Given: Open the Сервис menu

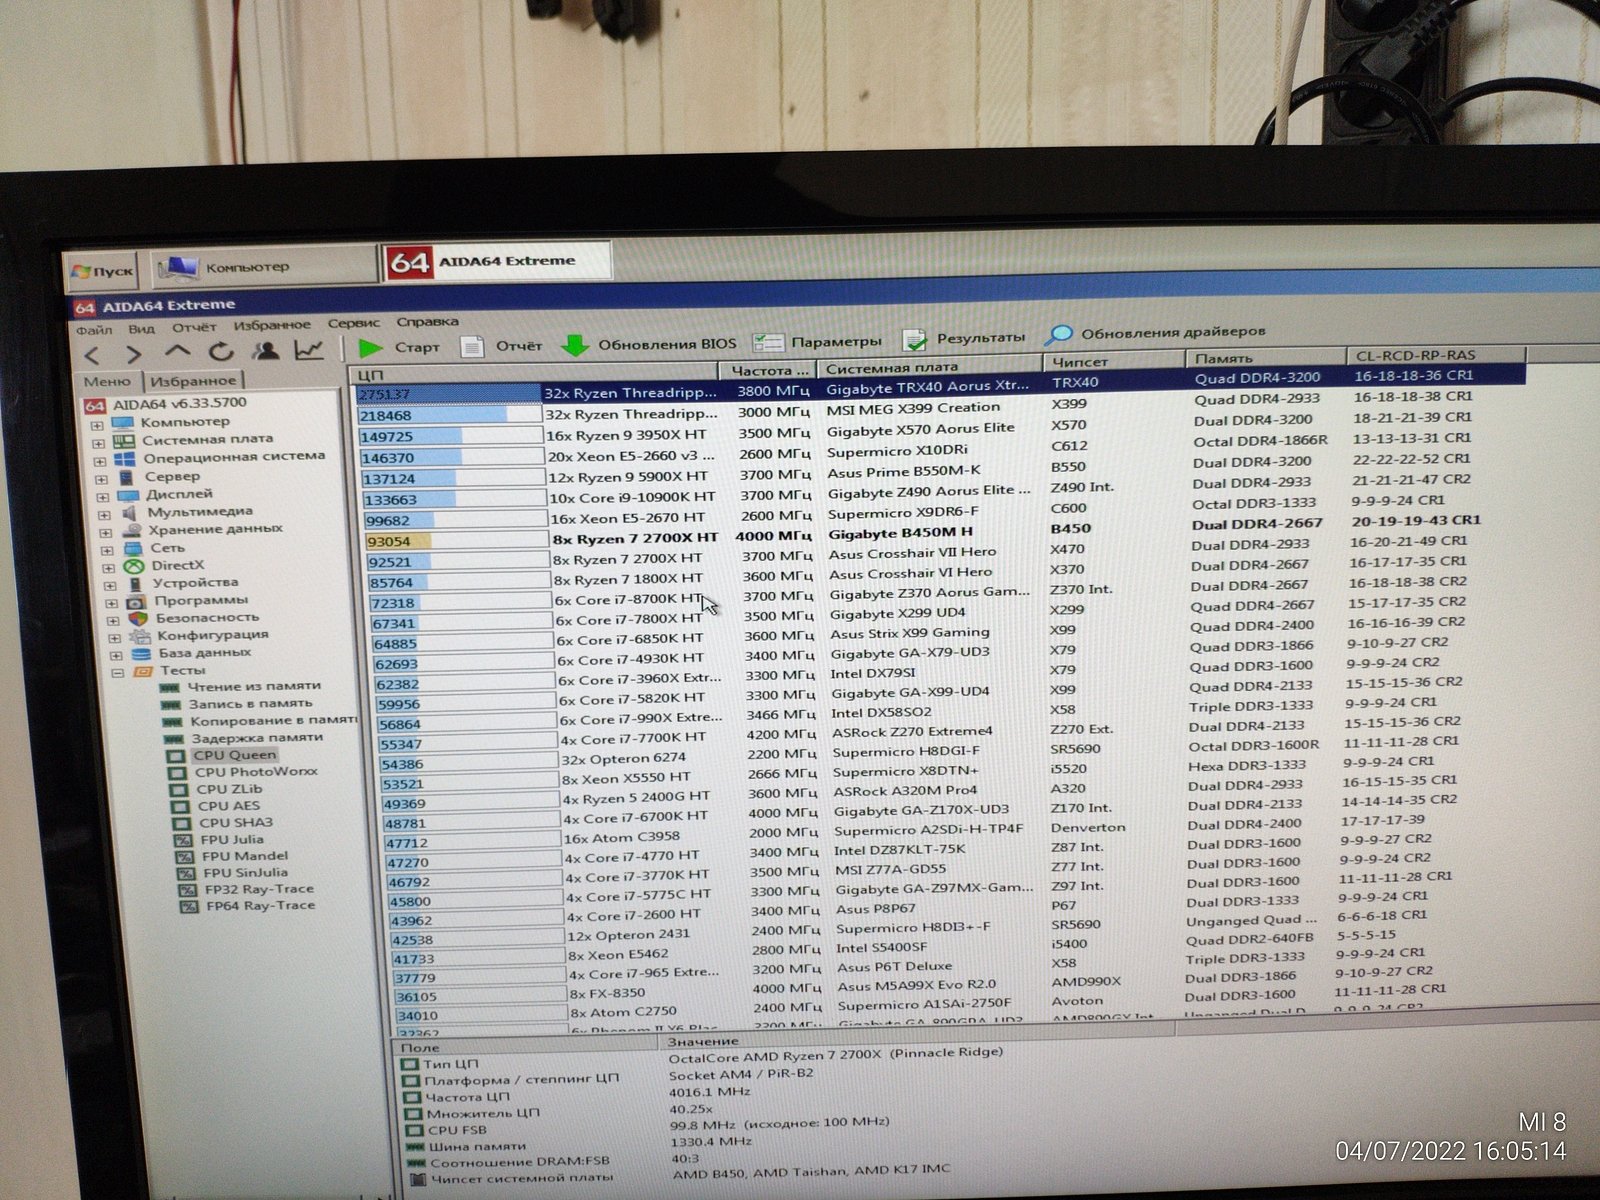Looking at the screenshot, I should point(353,323).
